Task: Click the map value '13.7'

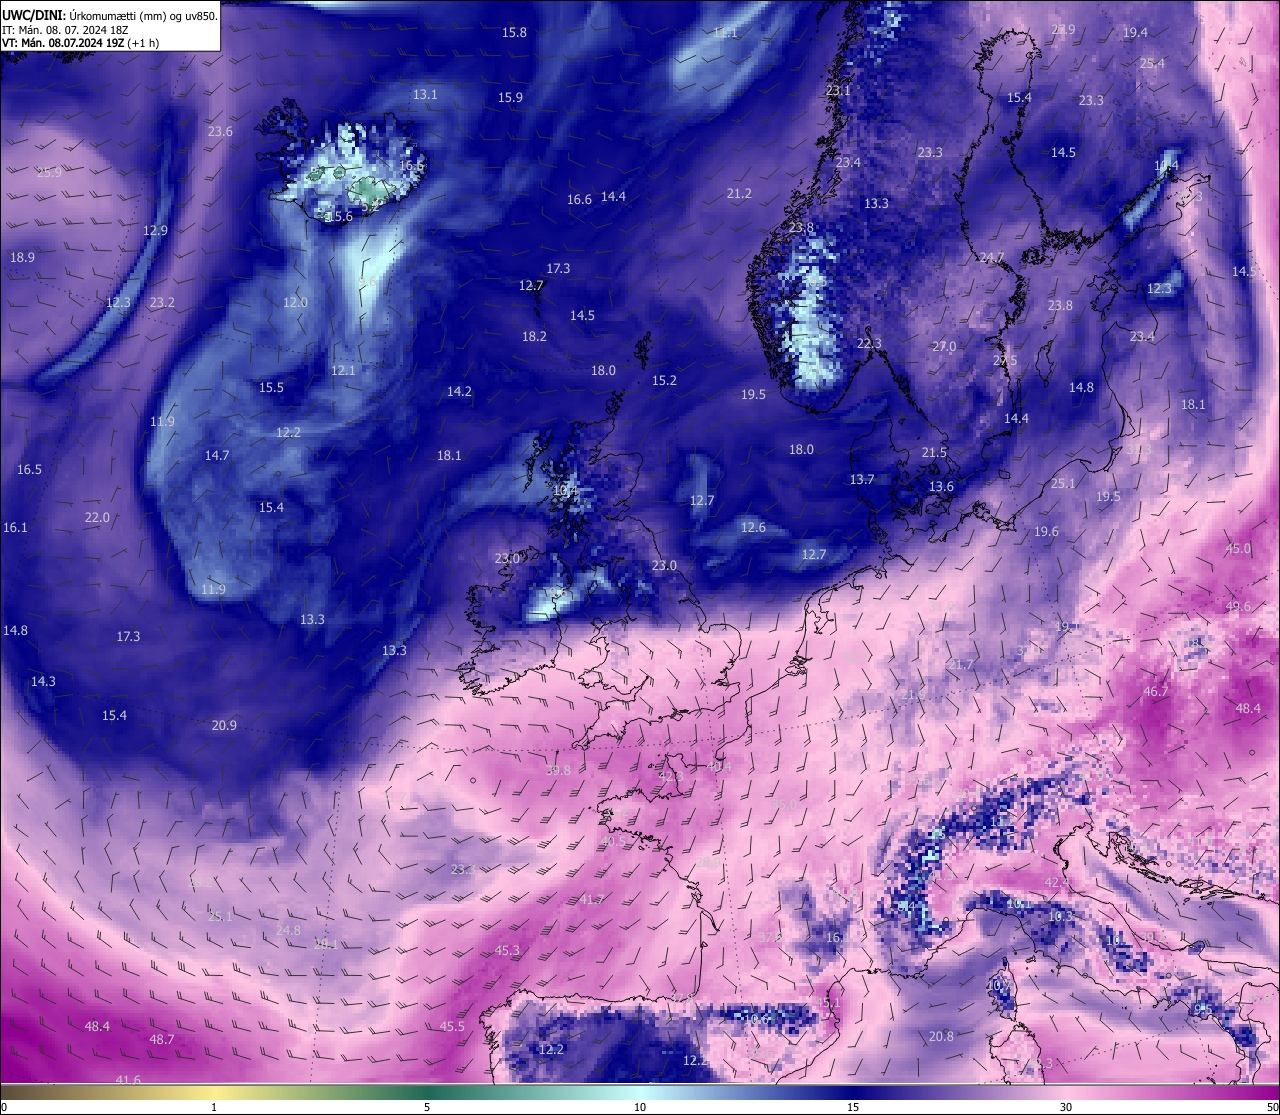Action: [862, 480]
